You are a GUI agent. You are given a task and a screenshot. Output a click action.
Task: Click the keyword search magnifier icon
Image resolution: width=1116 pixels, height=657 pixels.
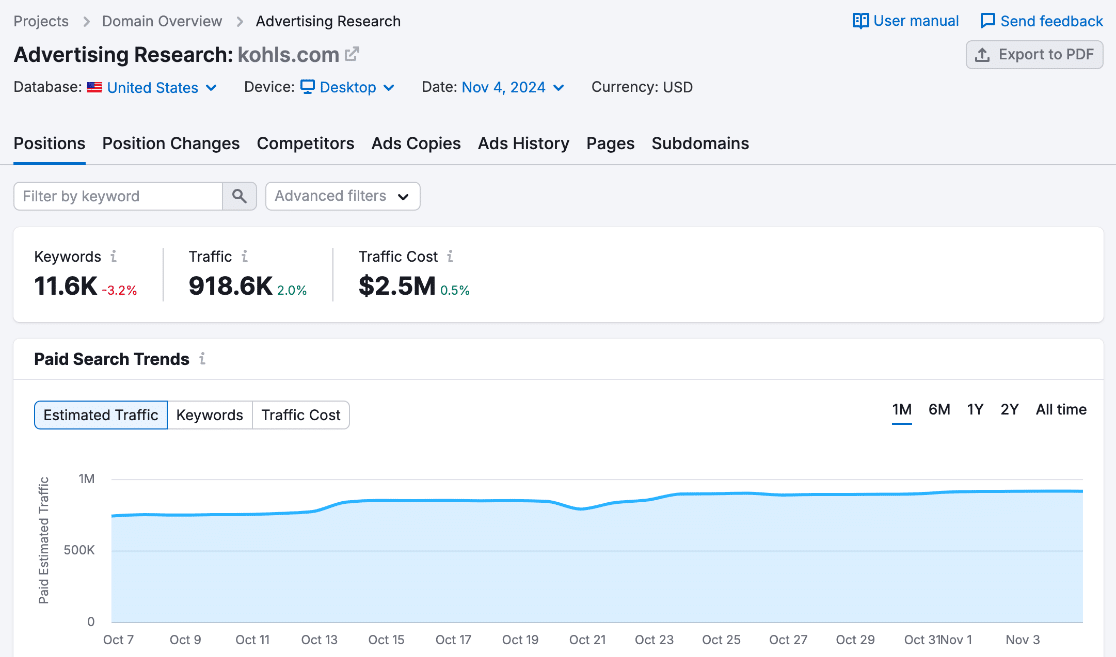(x=239, y=196)
